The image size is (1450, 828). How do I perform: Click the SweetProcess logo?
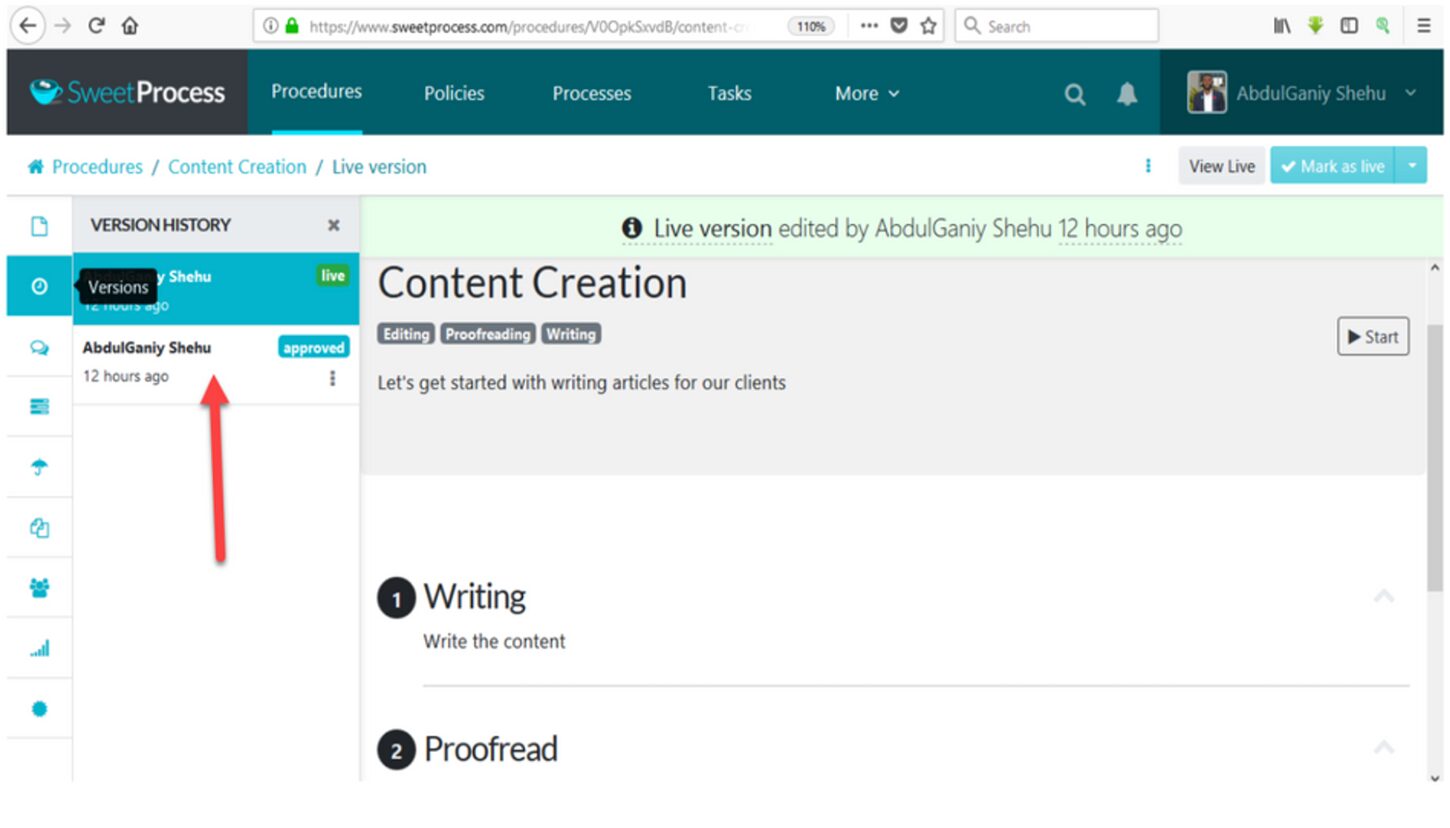[x=127, y=93]
